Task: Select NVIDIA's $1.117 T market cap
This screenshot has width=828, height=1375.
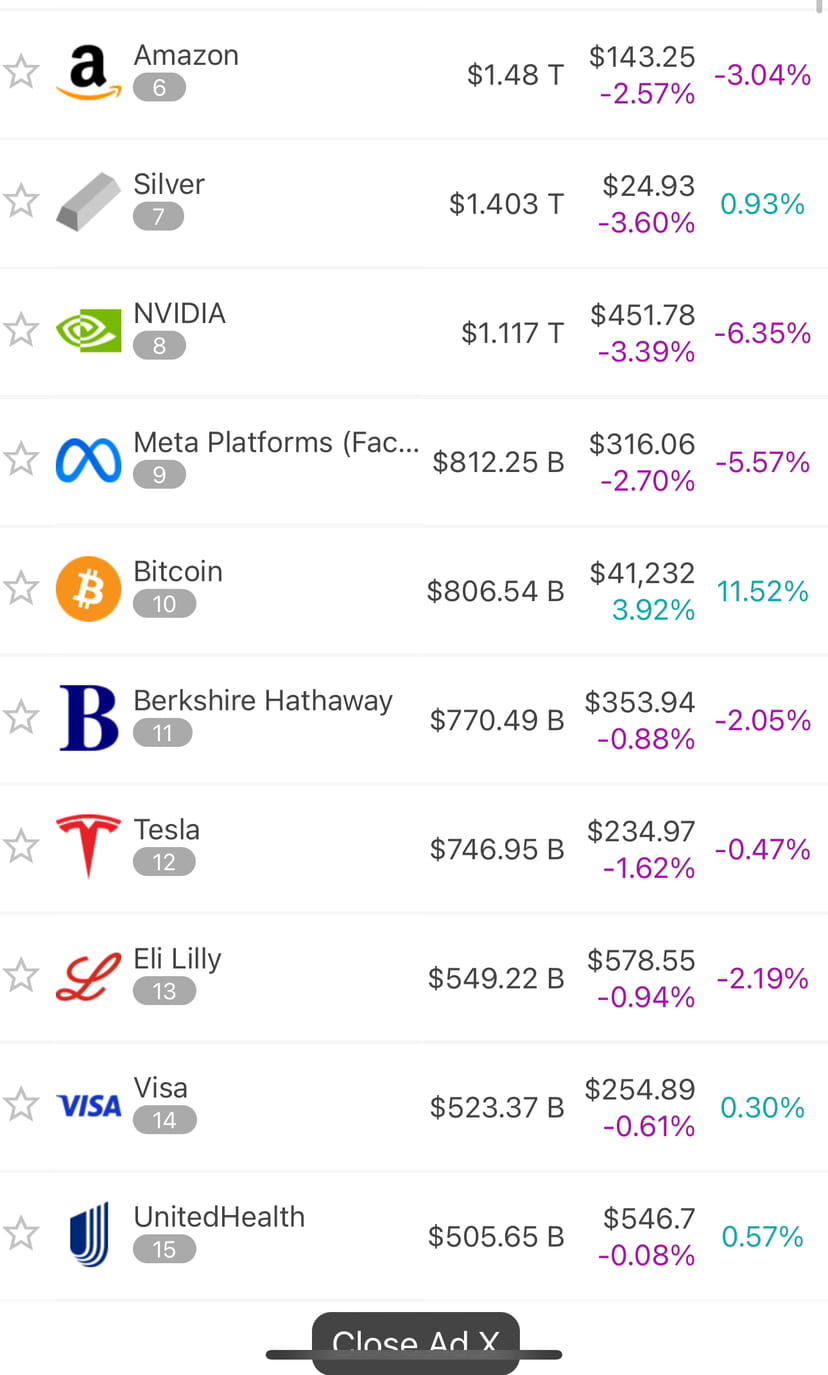Action: (512, 333)
